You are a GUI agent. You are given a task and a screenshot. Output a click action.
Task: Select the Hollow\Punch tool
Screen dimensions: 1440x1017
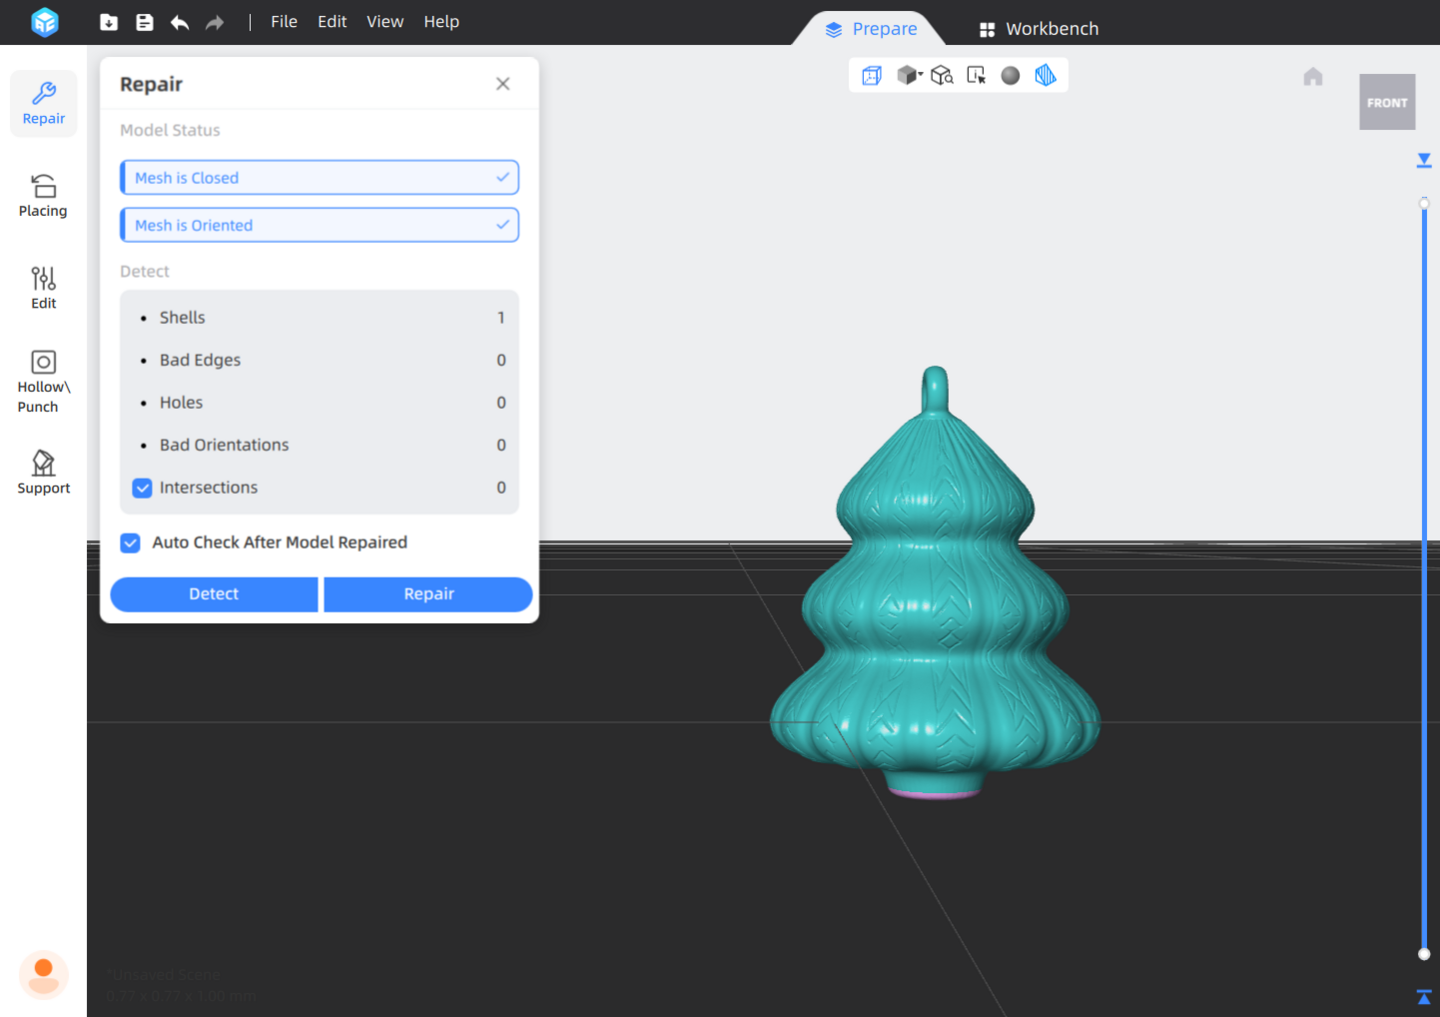click(x=43, y=381)
